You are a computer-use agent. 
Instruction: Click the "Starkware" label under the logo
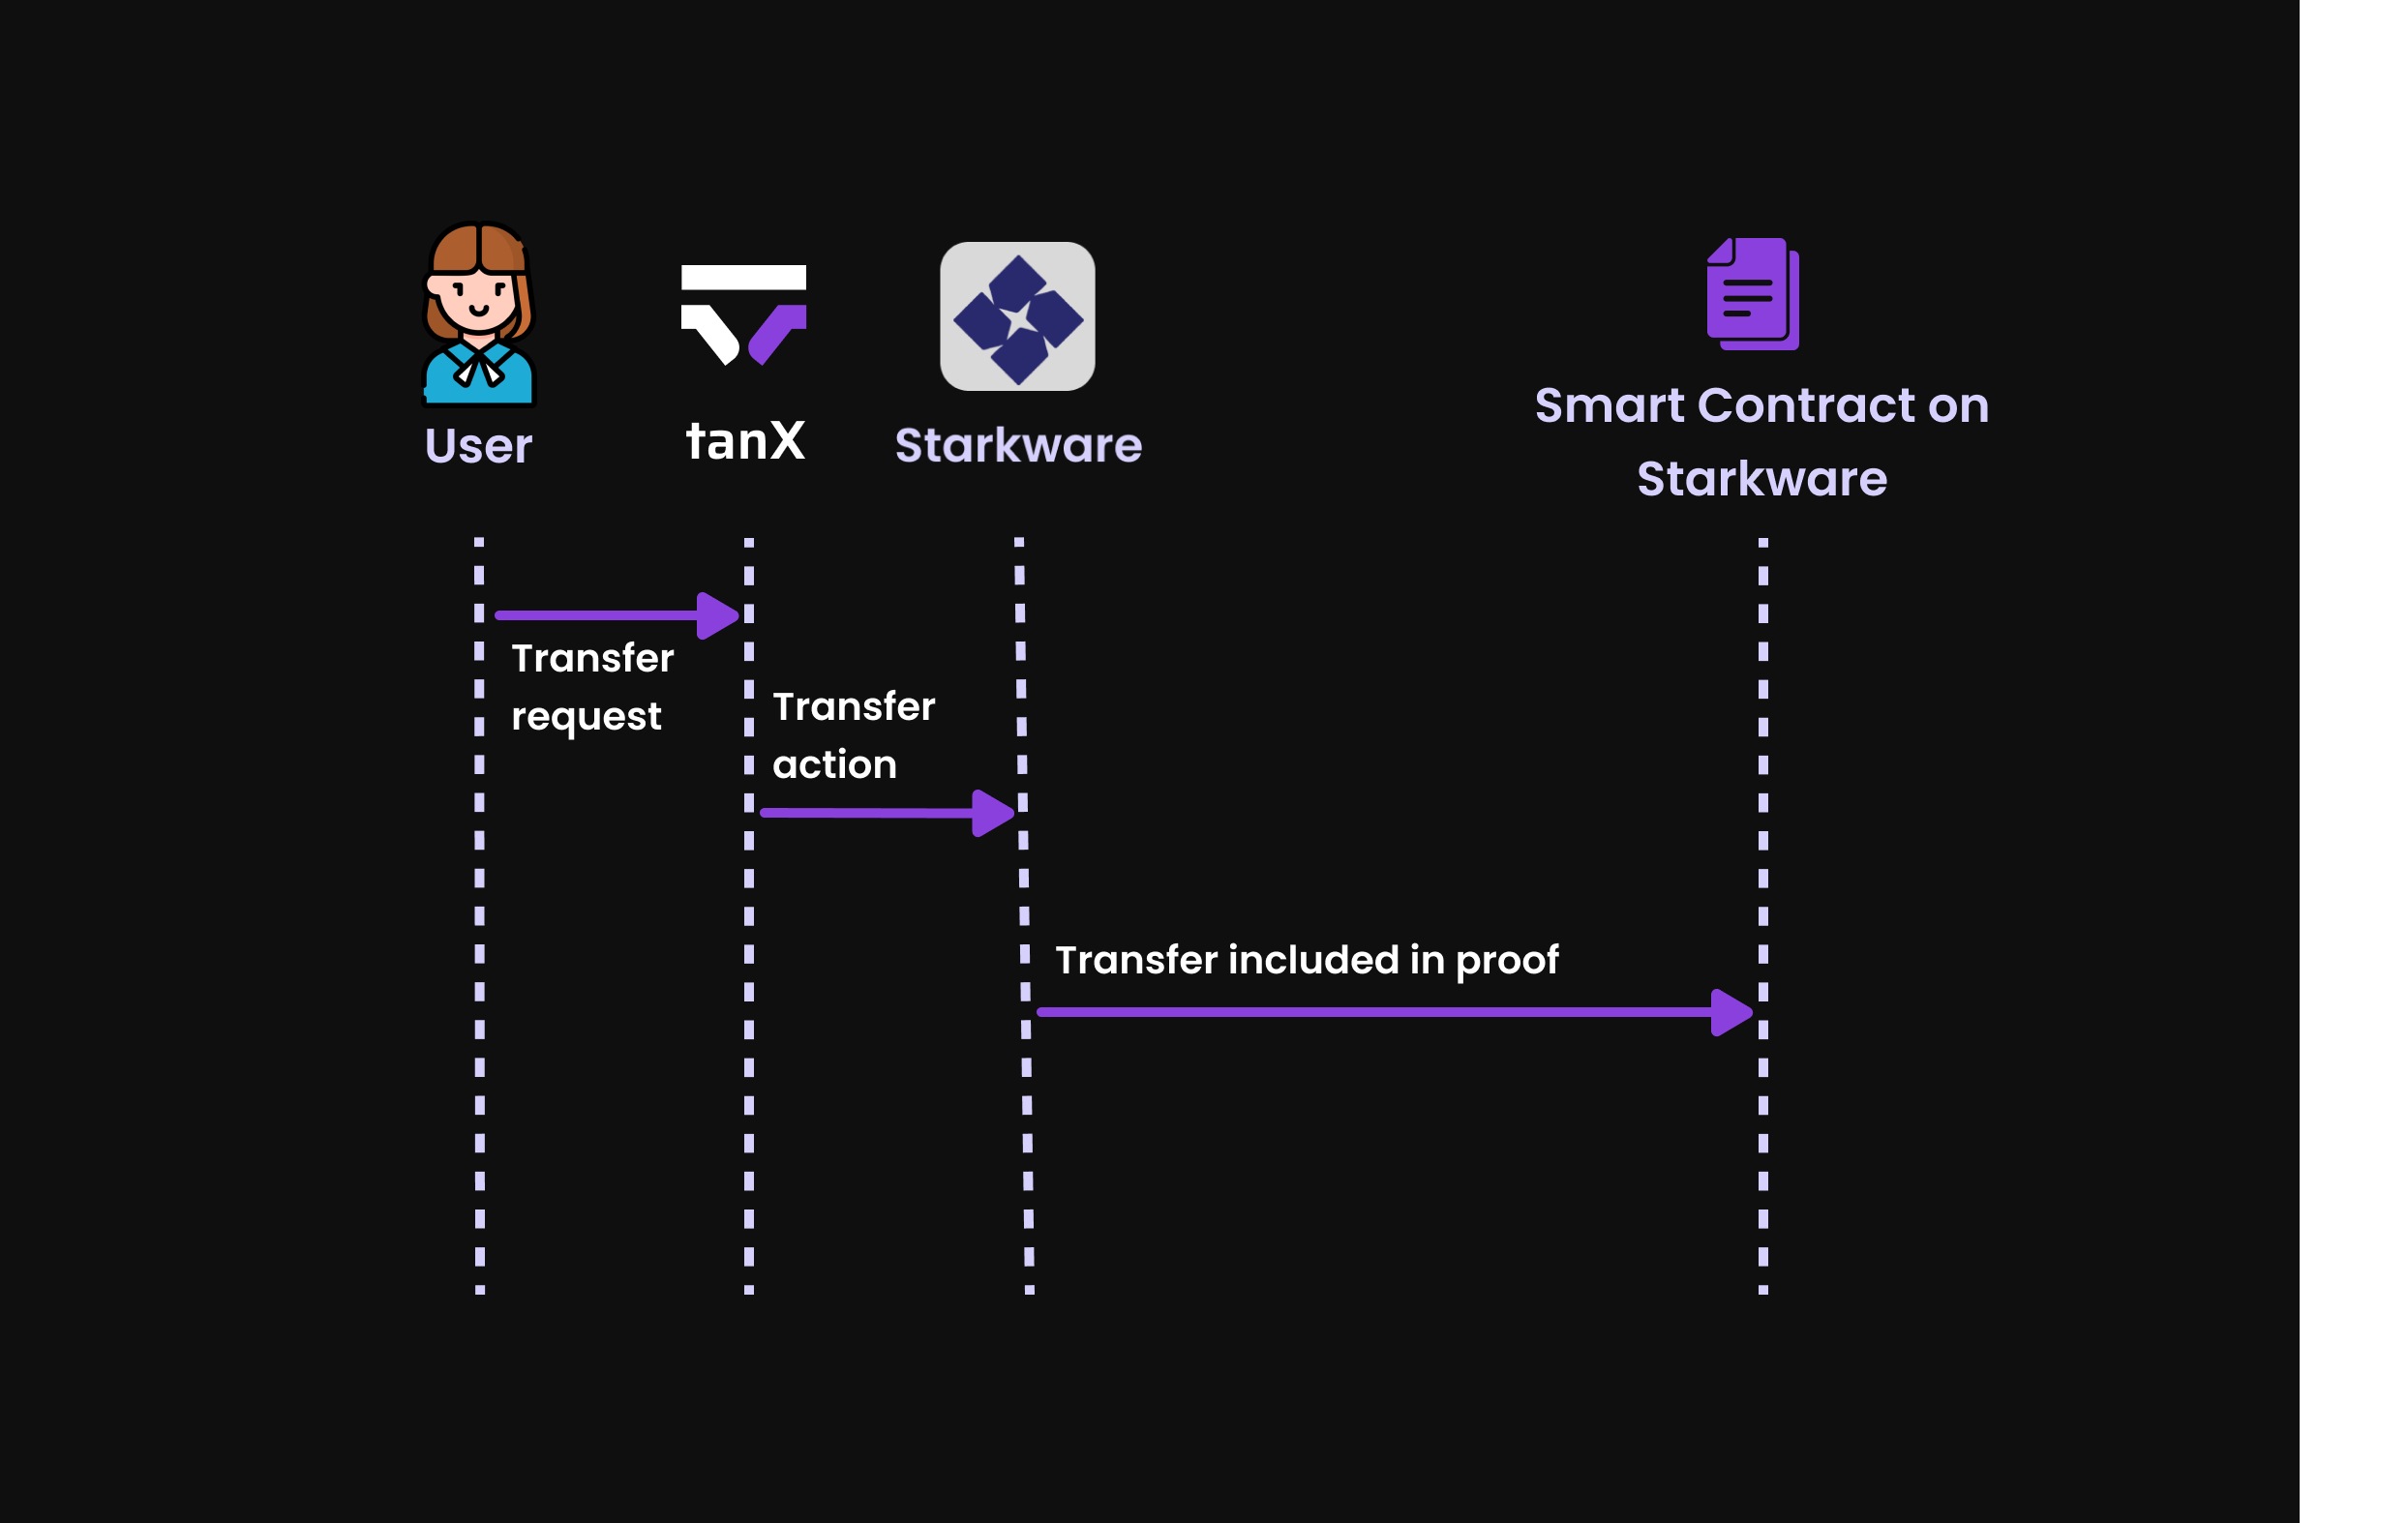click(1018, 445)
